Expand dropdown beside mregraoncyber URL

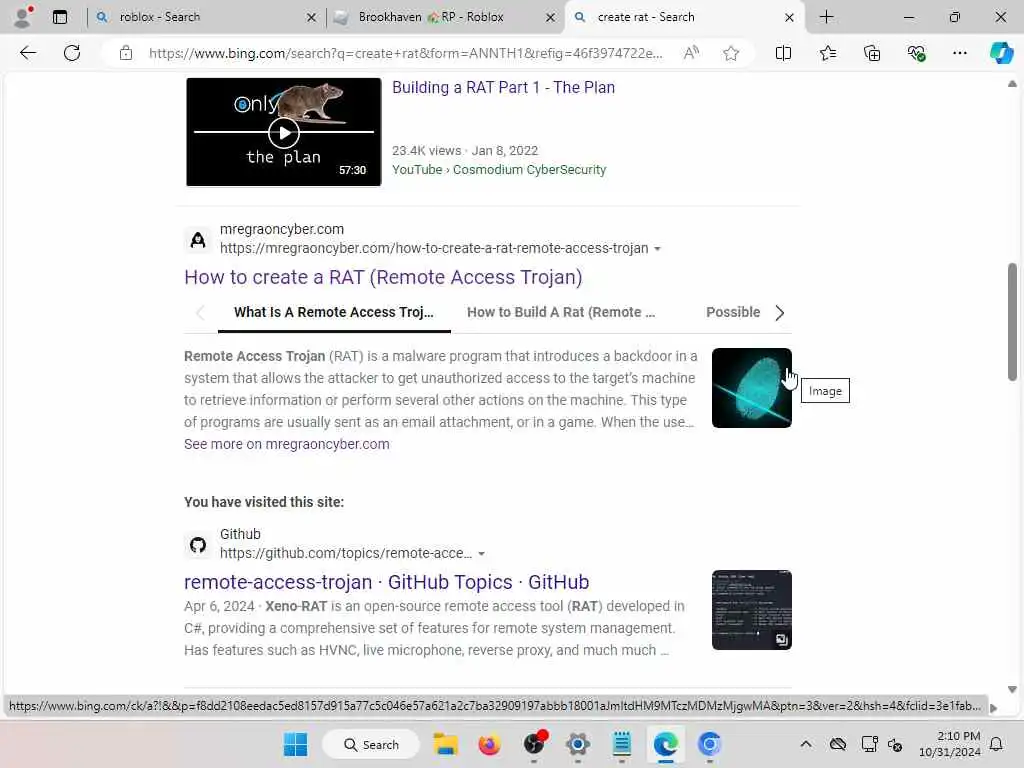tap(657, 249)
